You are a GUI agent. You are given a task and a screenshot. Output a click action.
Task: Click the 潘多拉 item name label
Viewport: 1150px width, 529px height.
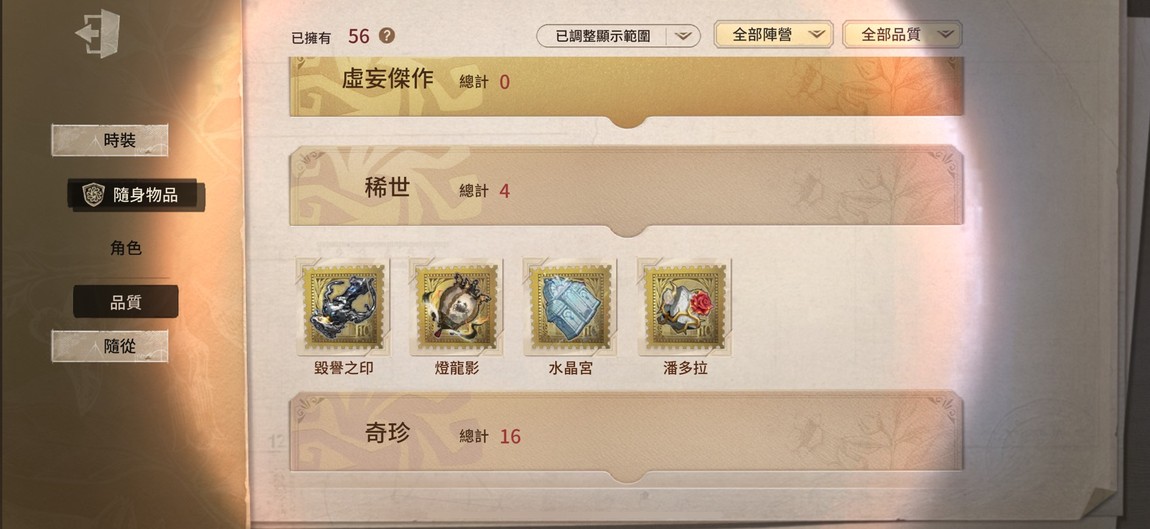point(685,368)
